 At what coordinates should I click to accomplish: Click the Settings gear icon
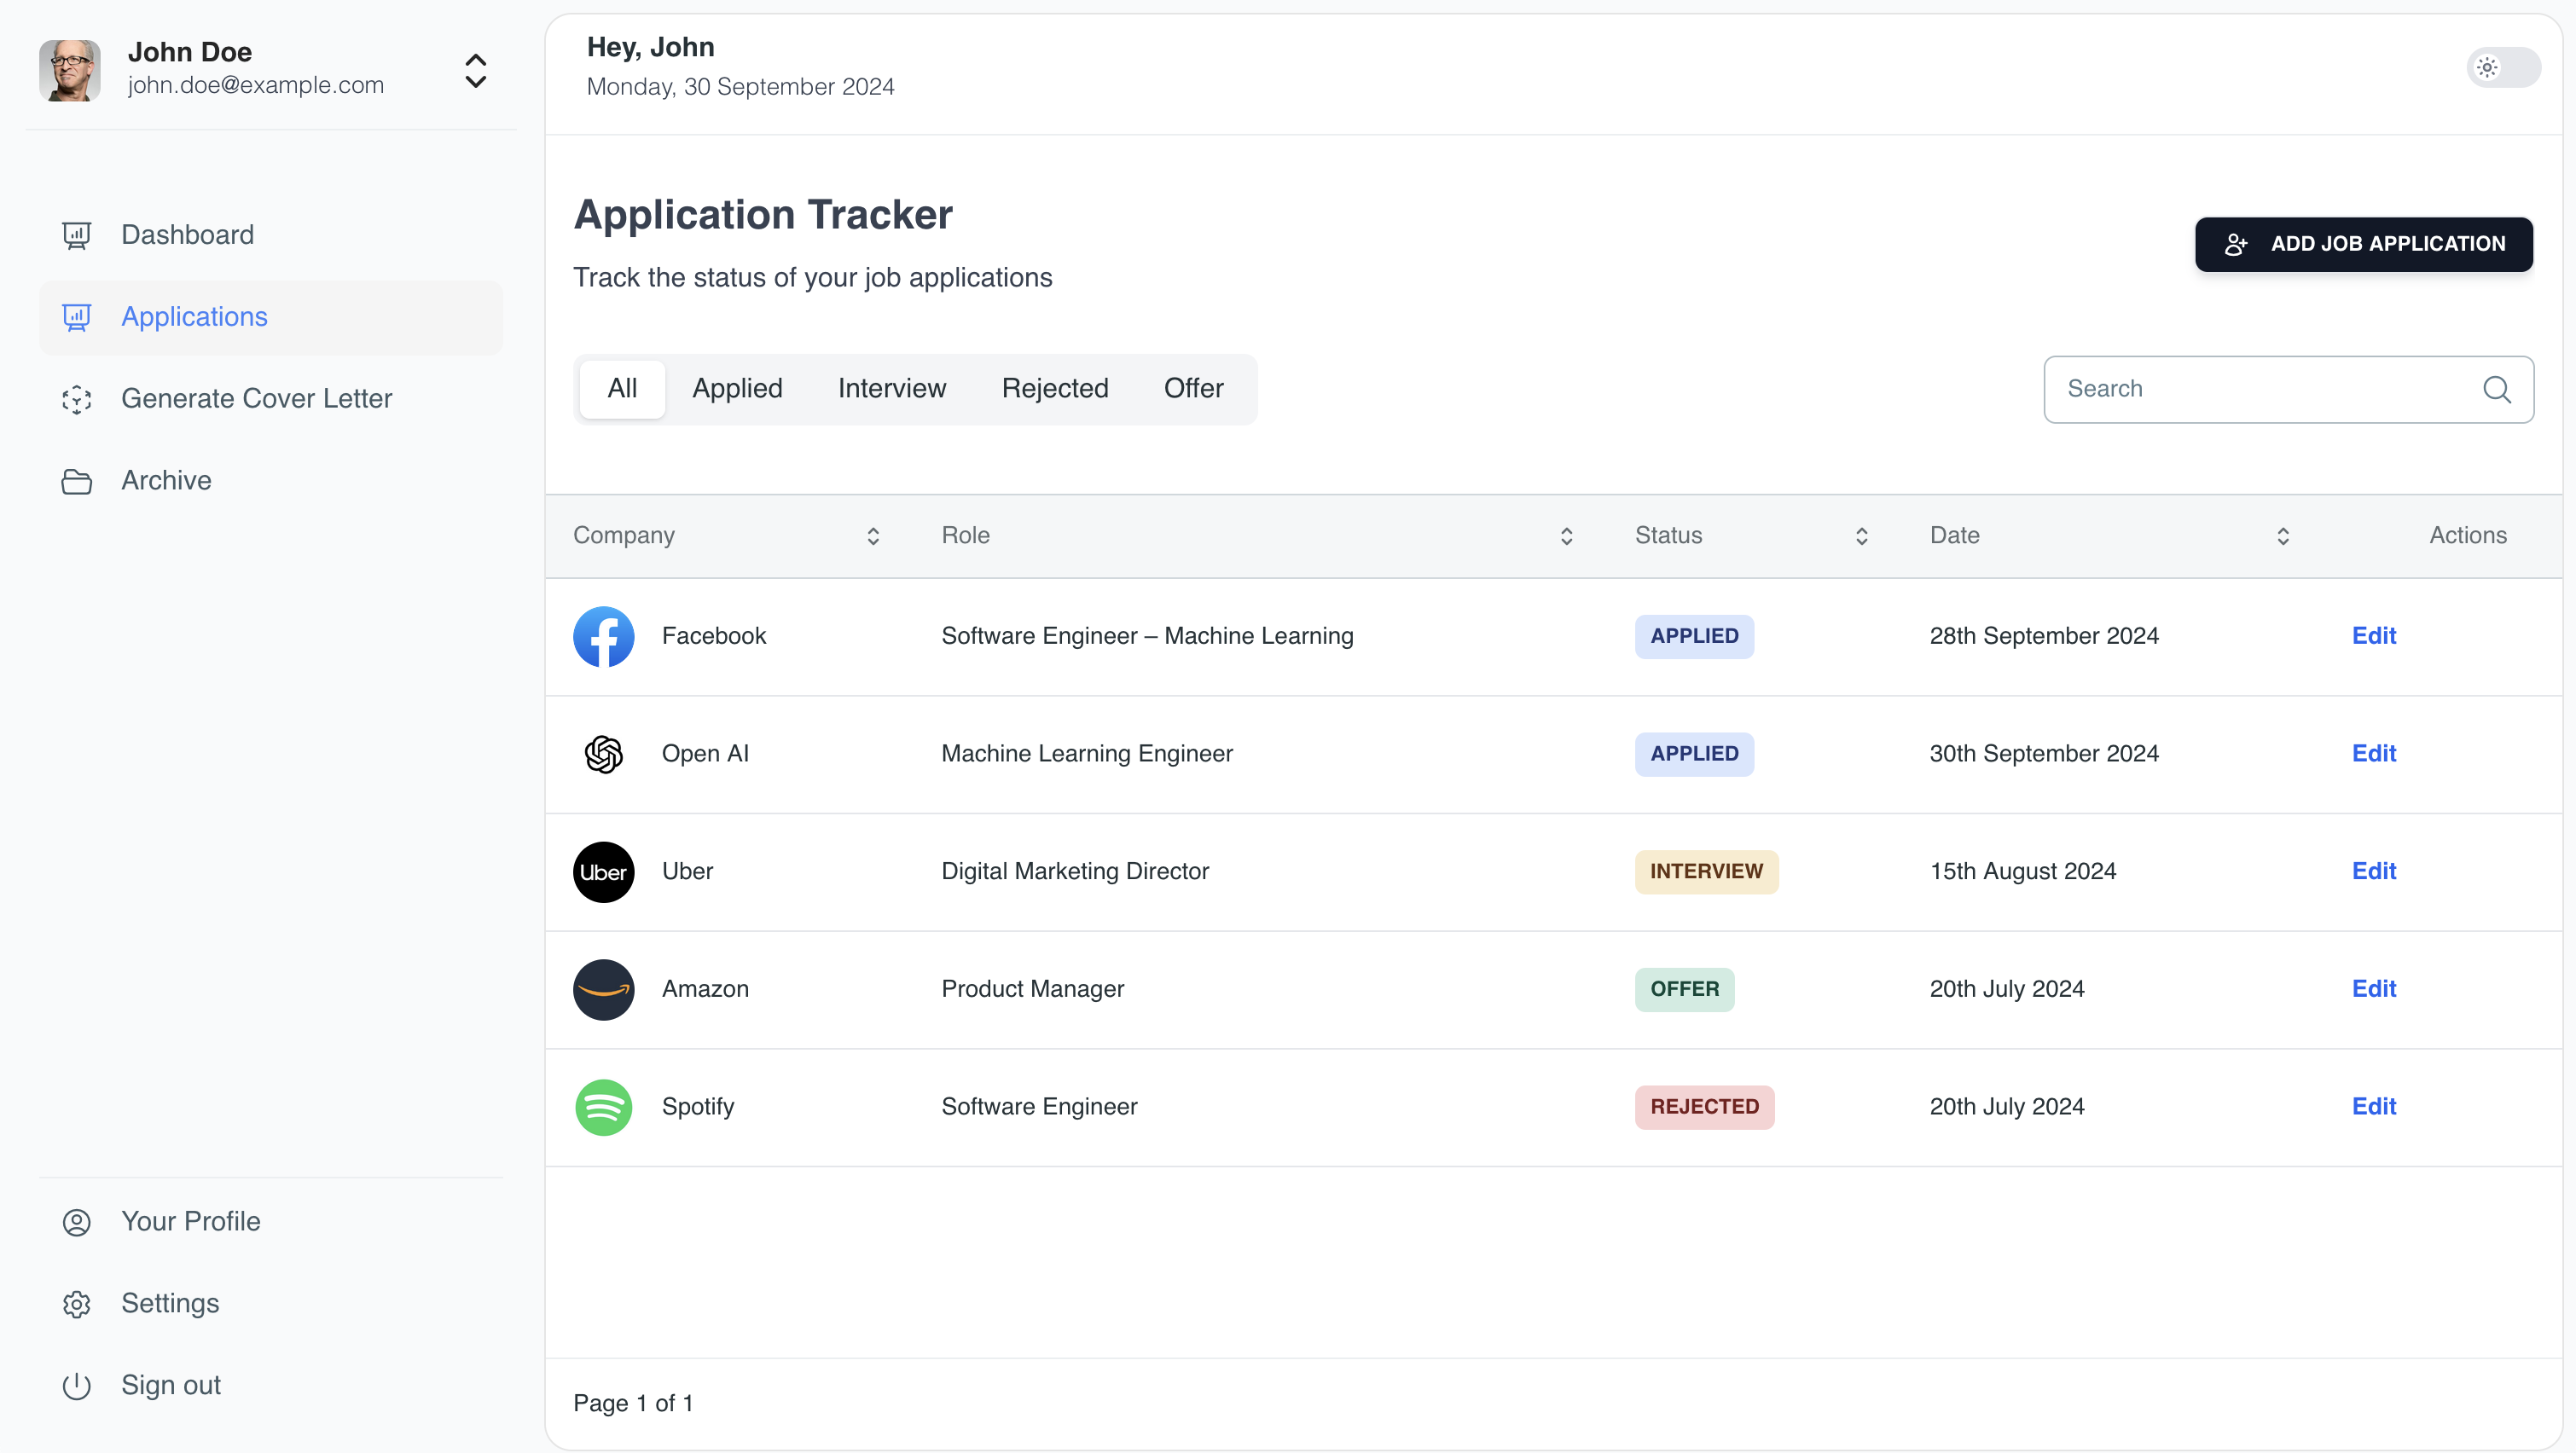click(x=76, y=1304)
